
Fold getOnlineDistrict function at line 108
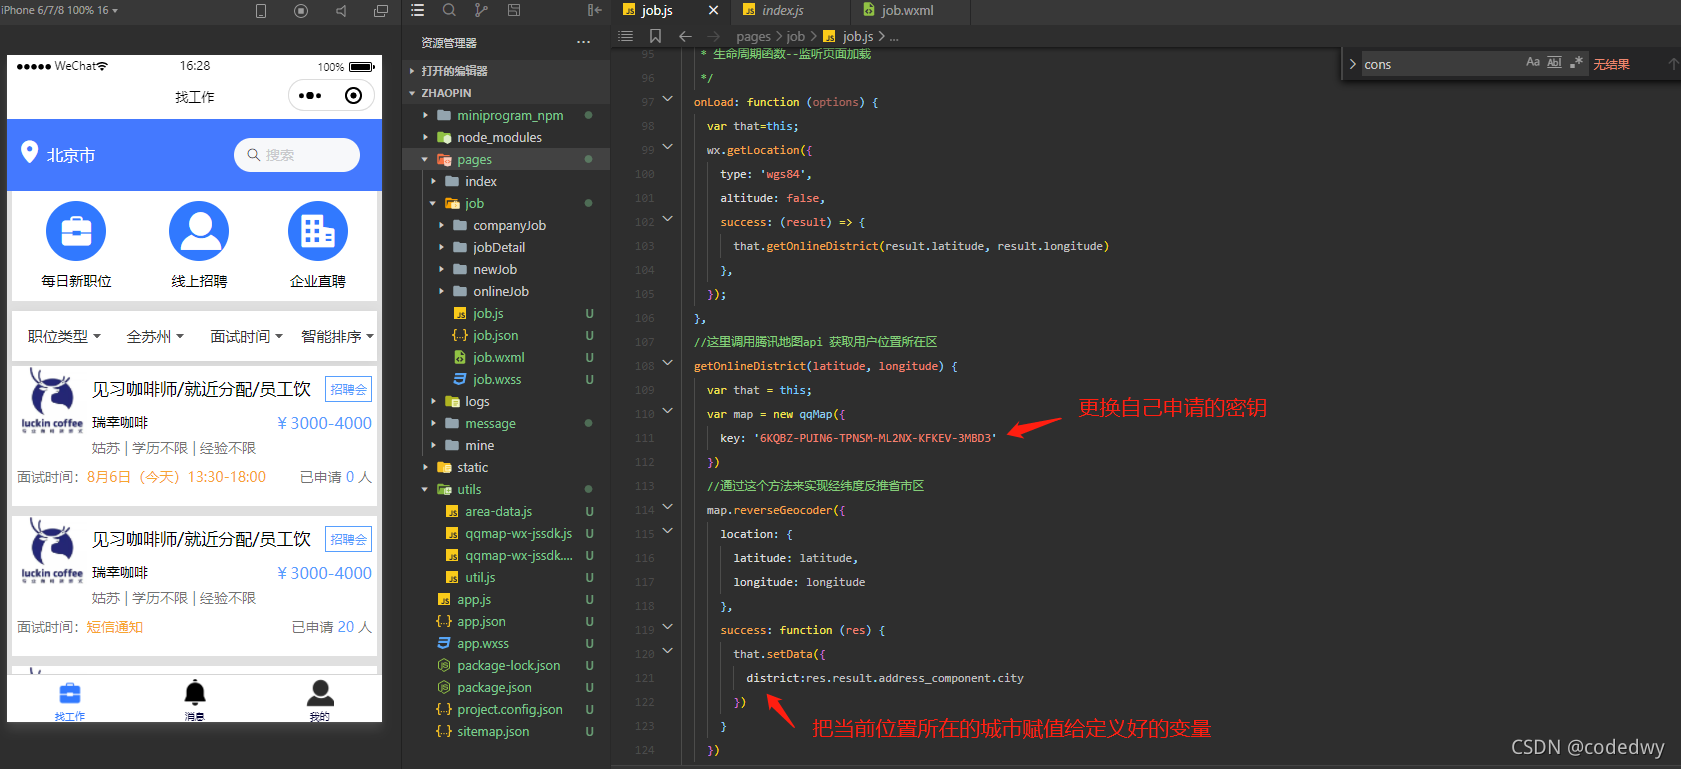pos(668,363)
